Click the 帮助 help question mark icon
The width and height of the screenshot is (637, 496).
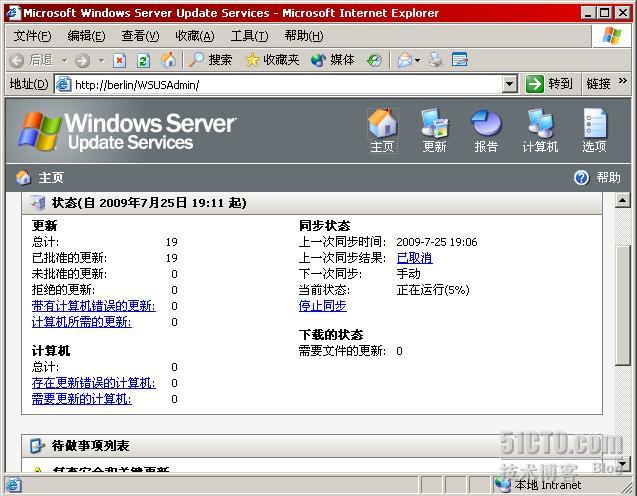point(581,178)
